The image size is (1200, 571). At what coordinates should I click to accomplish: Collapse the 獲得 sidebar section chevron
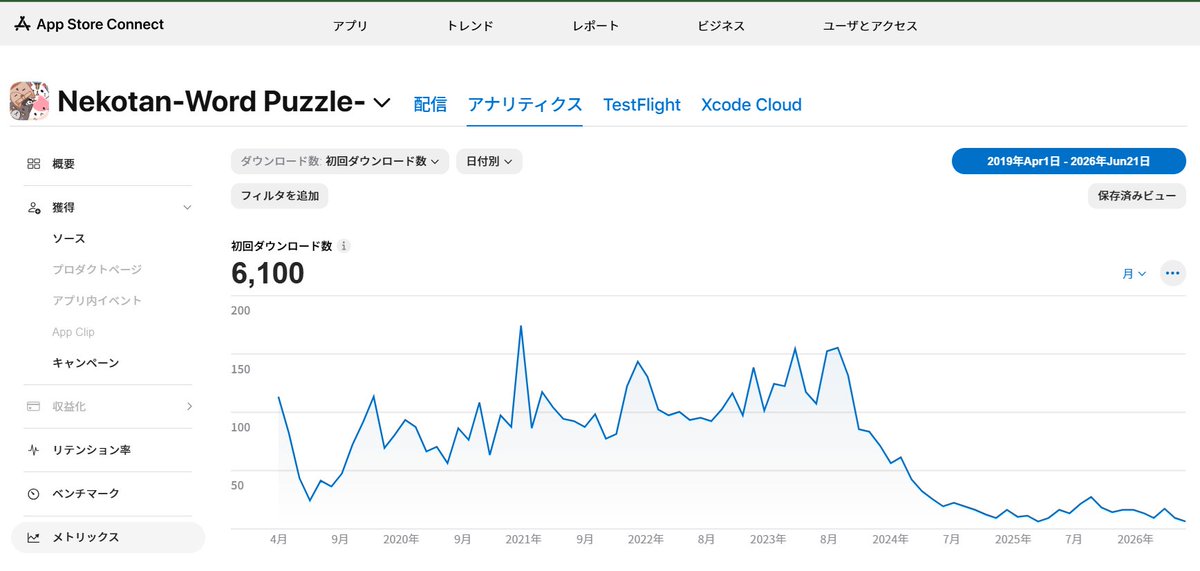(x=187, y=208)
